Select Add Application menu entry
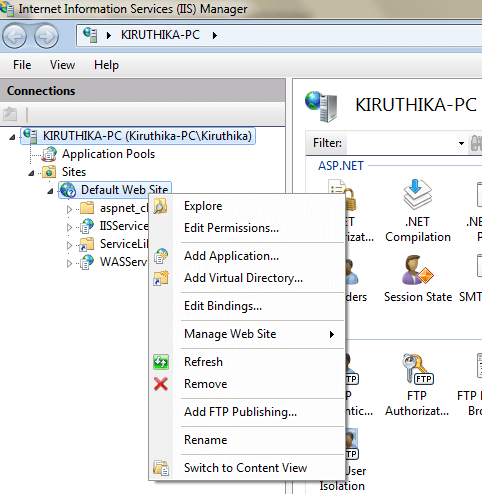Image resolution: width=482 pixels, height=494 pixels. coord(247,256)
